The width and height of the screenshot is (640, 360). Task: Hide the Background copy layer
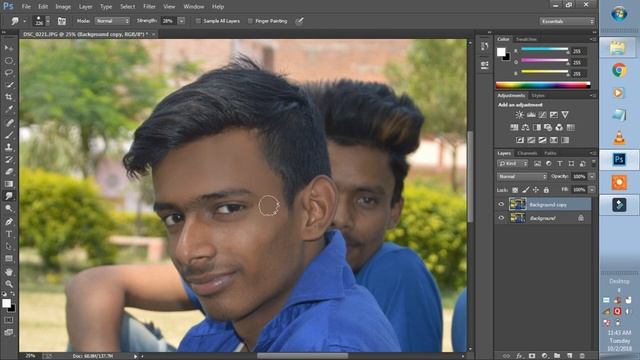tap(501, 204)
